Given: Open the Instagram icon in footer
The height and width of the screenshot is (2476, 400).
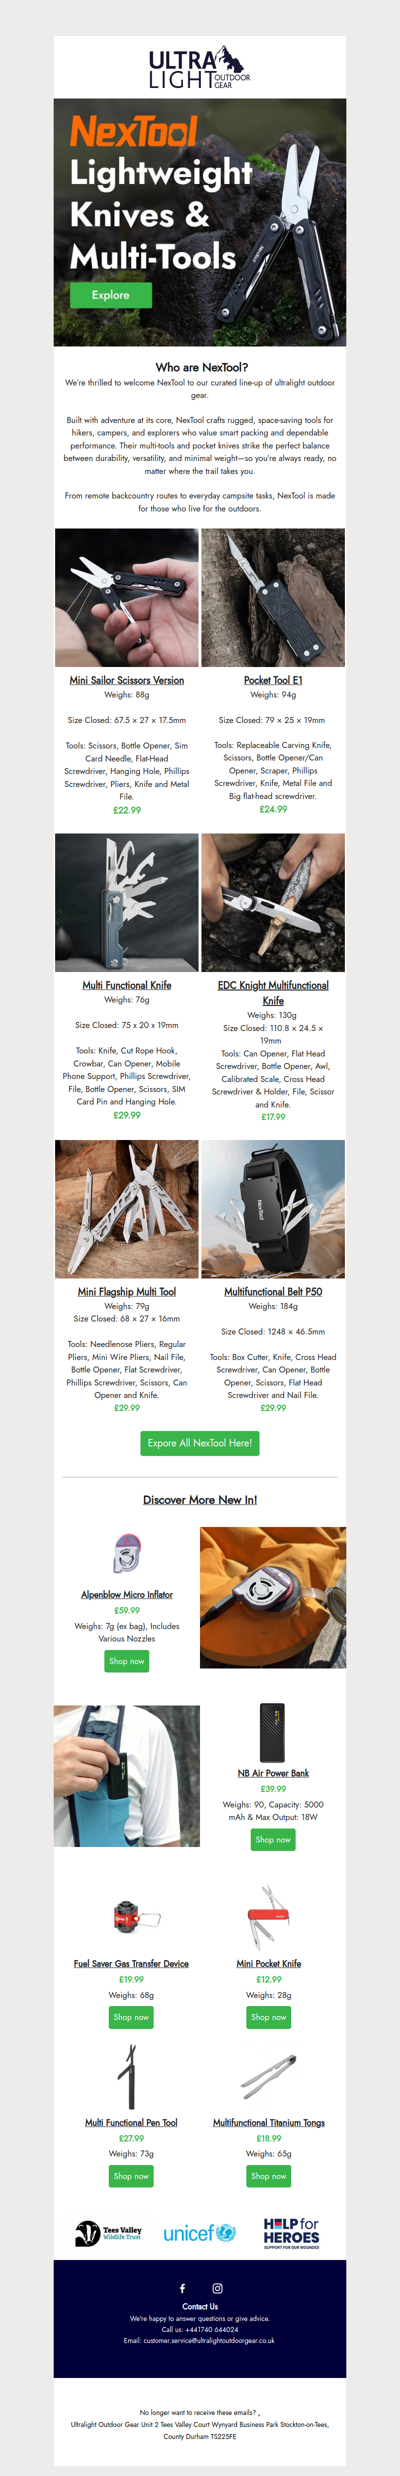Looking at the screenshot, I should (x=217, y=2288).
